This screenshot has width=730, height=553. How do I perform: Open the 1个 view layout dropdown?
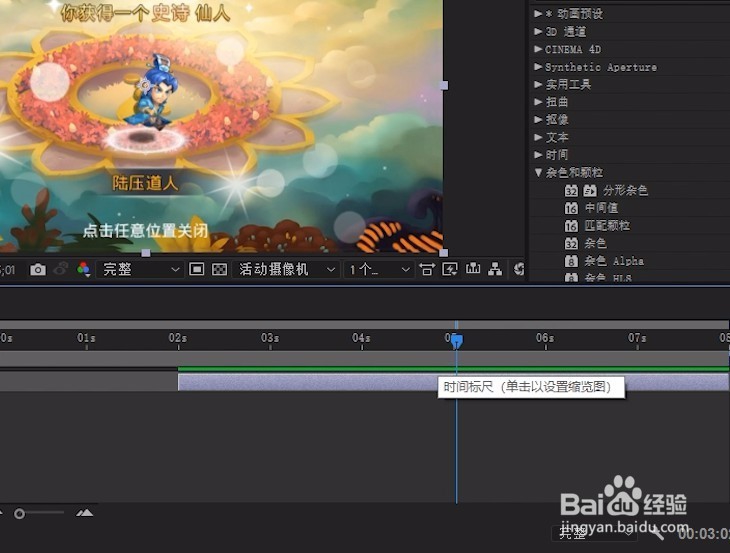point(379,270)
